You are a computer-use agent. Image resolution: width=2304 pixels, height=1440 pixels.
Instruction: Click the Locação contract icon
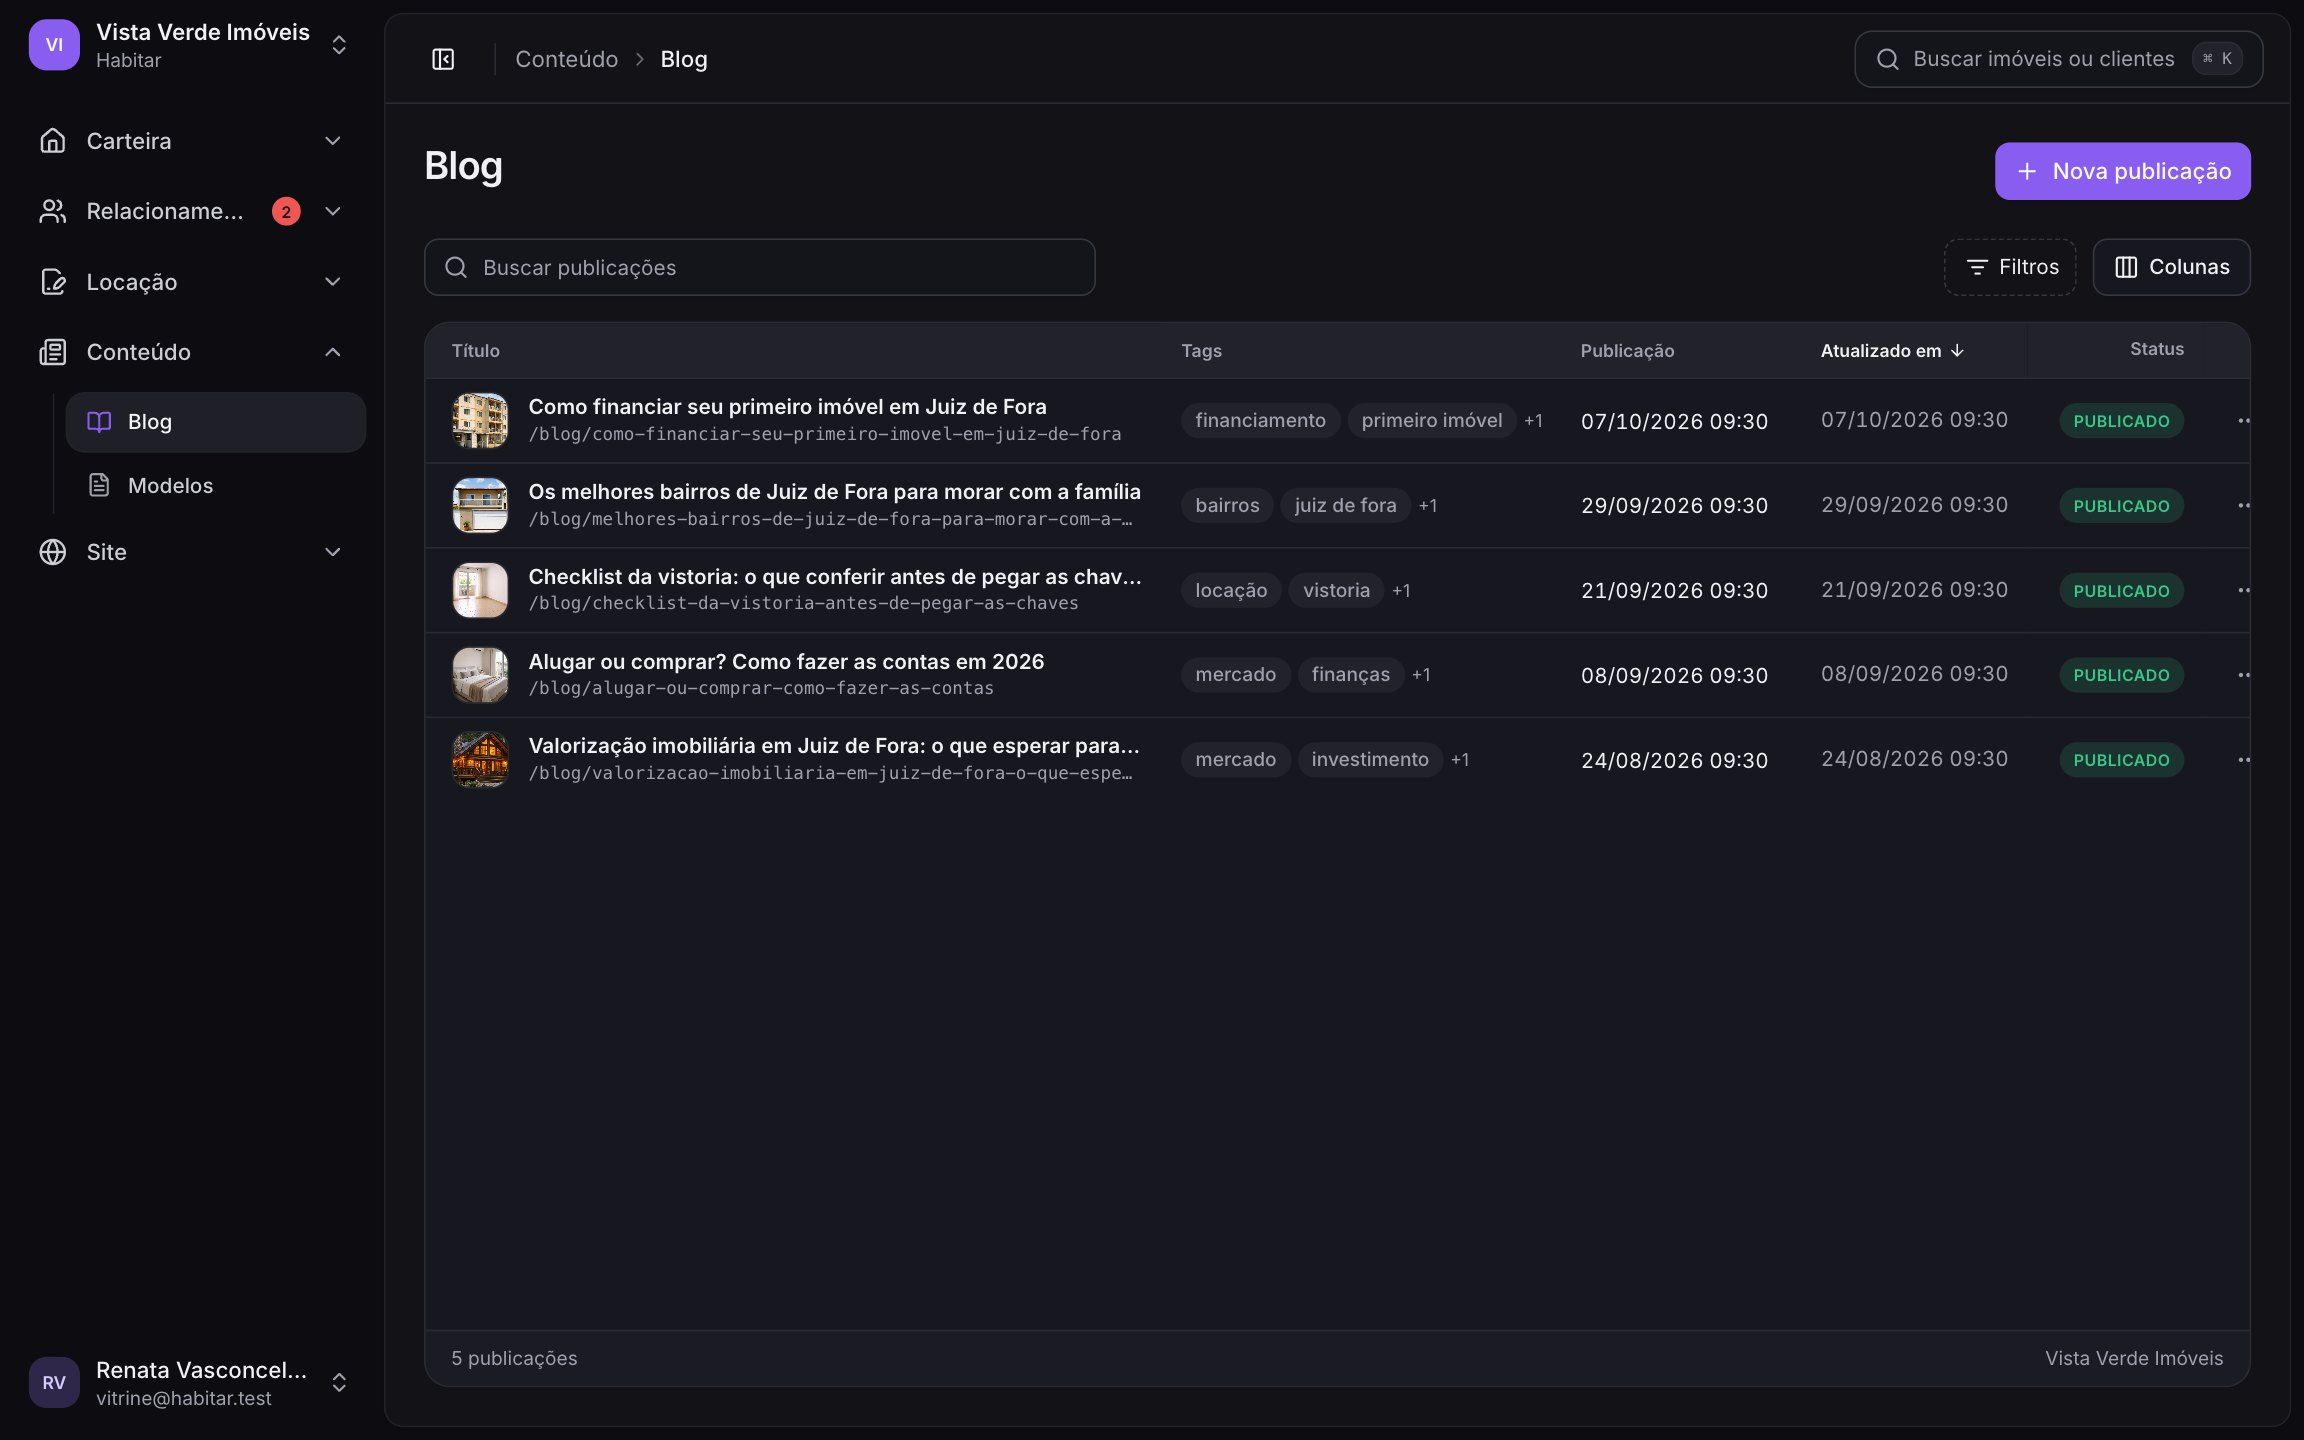coord(53,282)
